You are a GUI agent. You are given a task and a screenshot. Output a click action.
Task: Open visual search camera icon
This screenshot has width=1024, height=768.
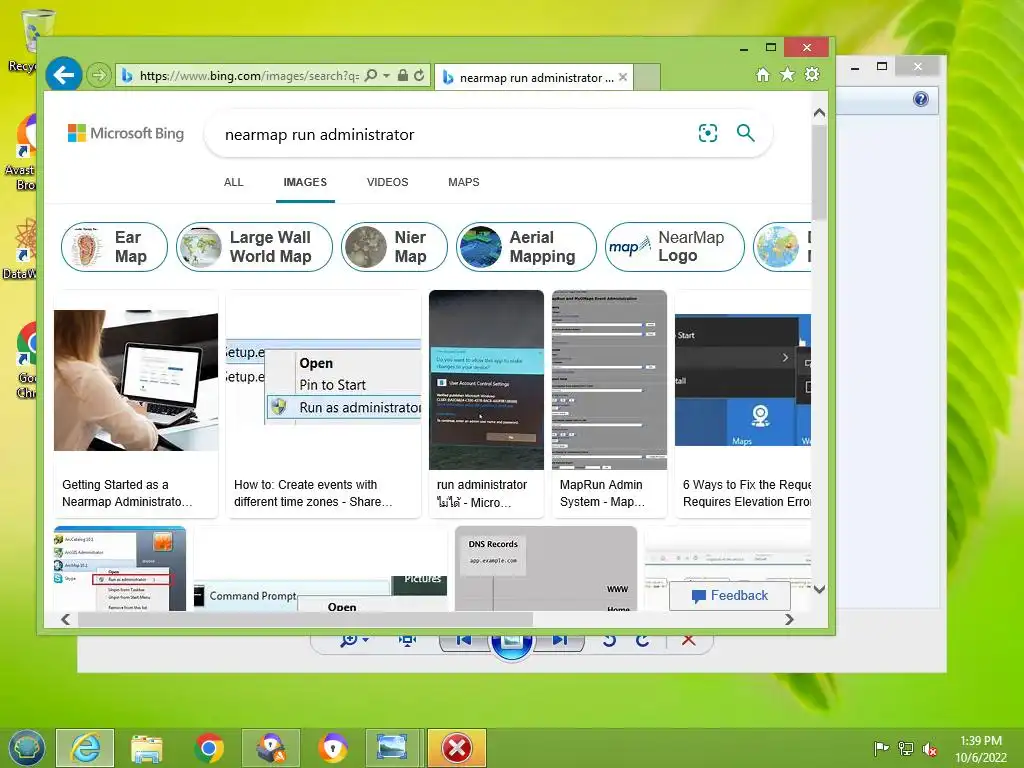[708, 133]
